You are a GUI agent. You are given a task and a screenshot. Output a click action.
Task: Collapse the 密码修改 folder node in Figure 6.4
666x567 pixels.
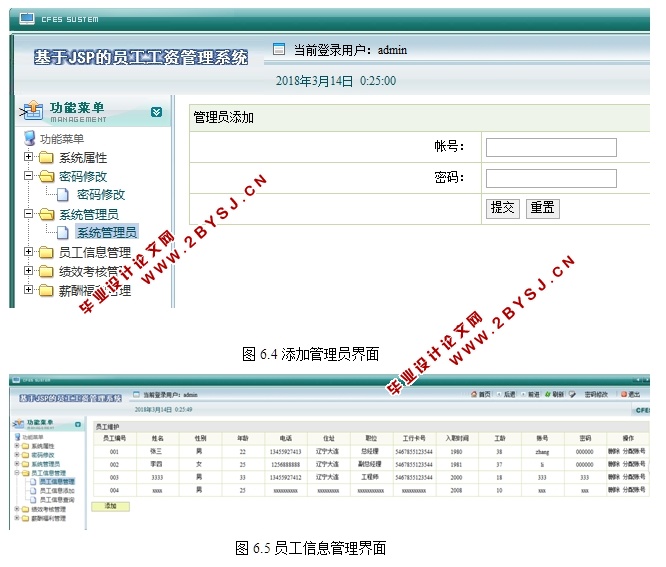(28, 175)
